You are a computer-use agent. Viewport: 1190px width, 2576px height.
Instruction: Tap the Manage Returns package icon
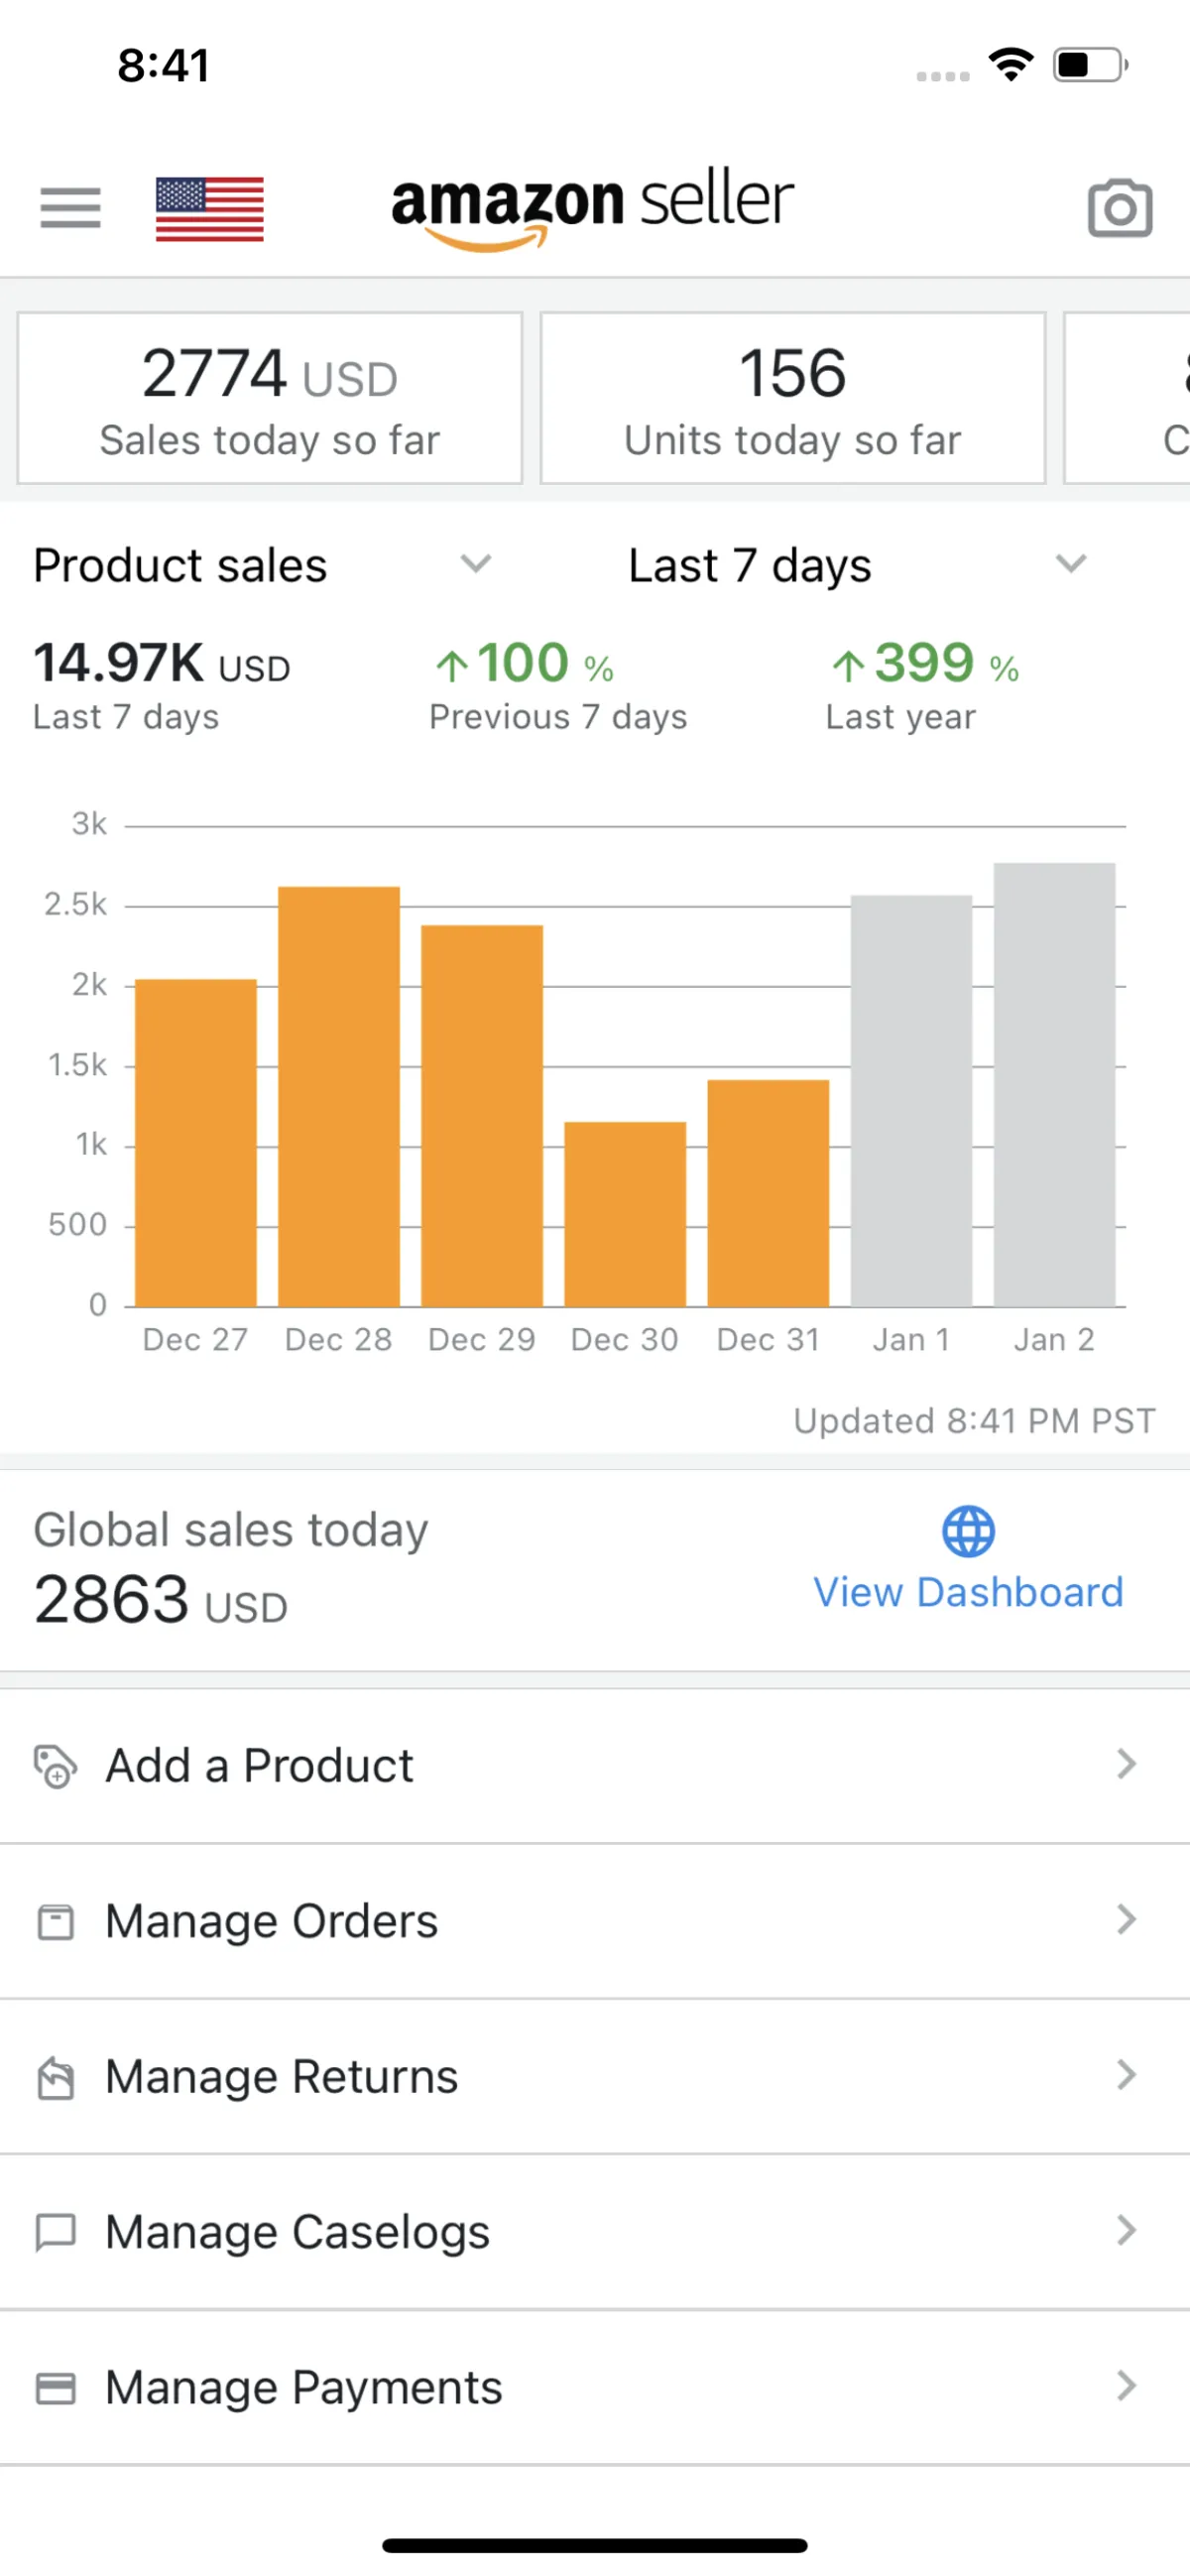pos(56,2077)
